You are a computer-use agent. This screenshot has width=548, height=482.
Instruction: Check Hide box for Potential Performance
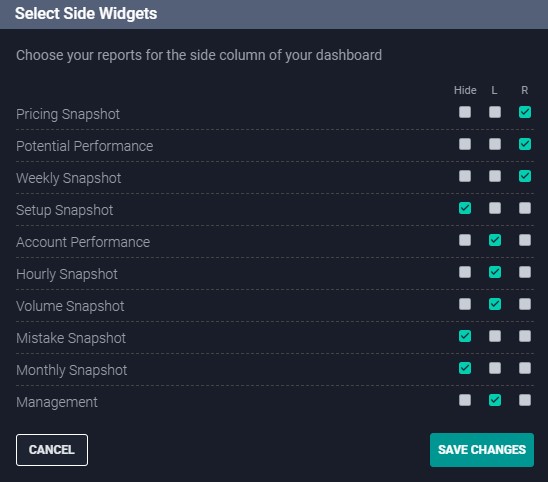(465, 144)
